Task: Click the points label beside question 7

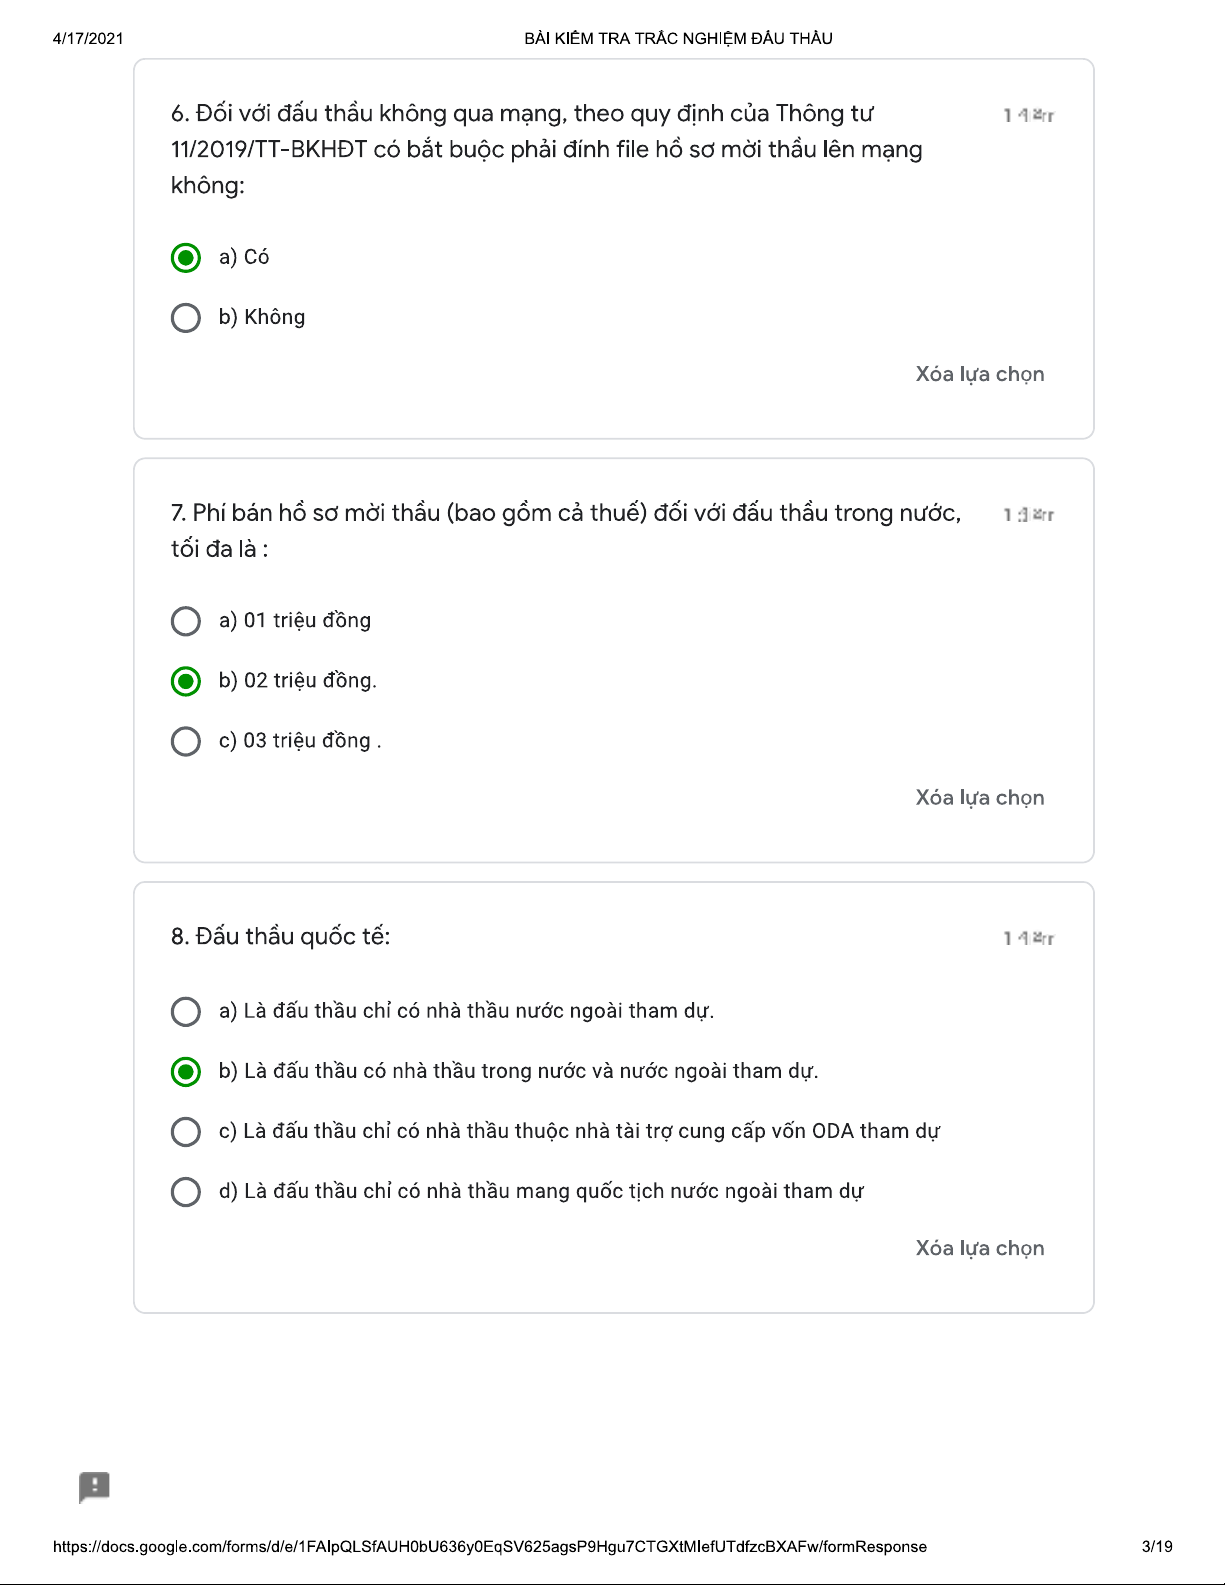Action: tap(1028, 515)
